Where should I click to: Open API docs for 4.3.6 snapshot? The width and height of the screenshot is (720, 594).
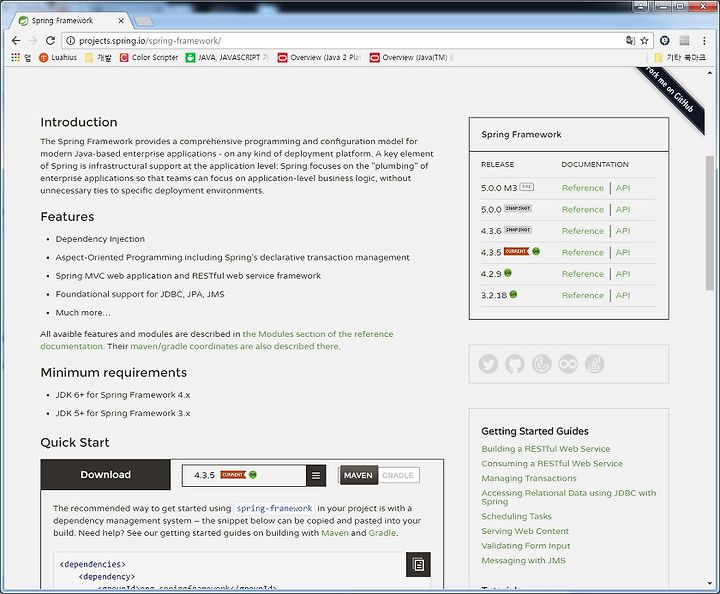point(623,231)
